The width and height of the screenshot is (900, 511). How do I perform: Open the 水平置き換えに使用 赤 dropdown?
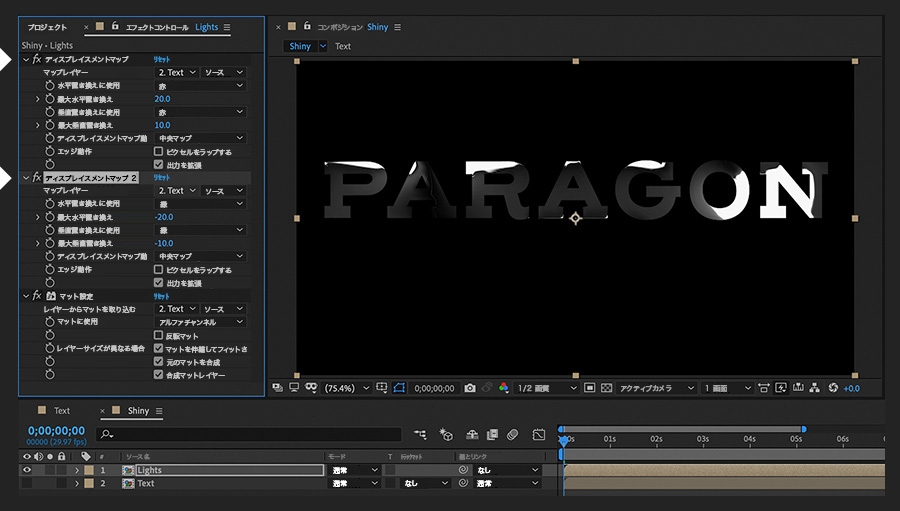click(200, 86)
